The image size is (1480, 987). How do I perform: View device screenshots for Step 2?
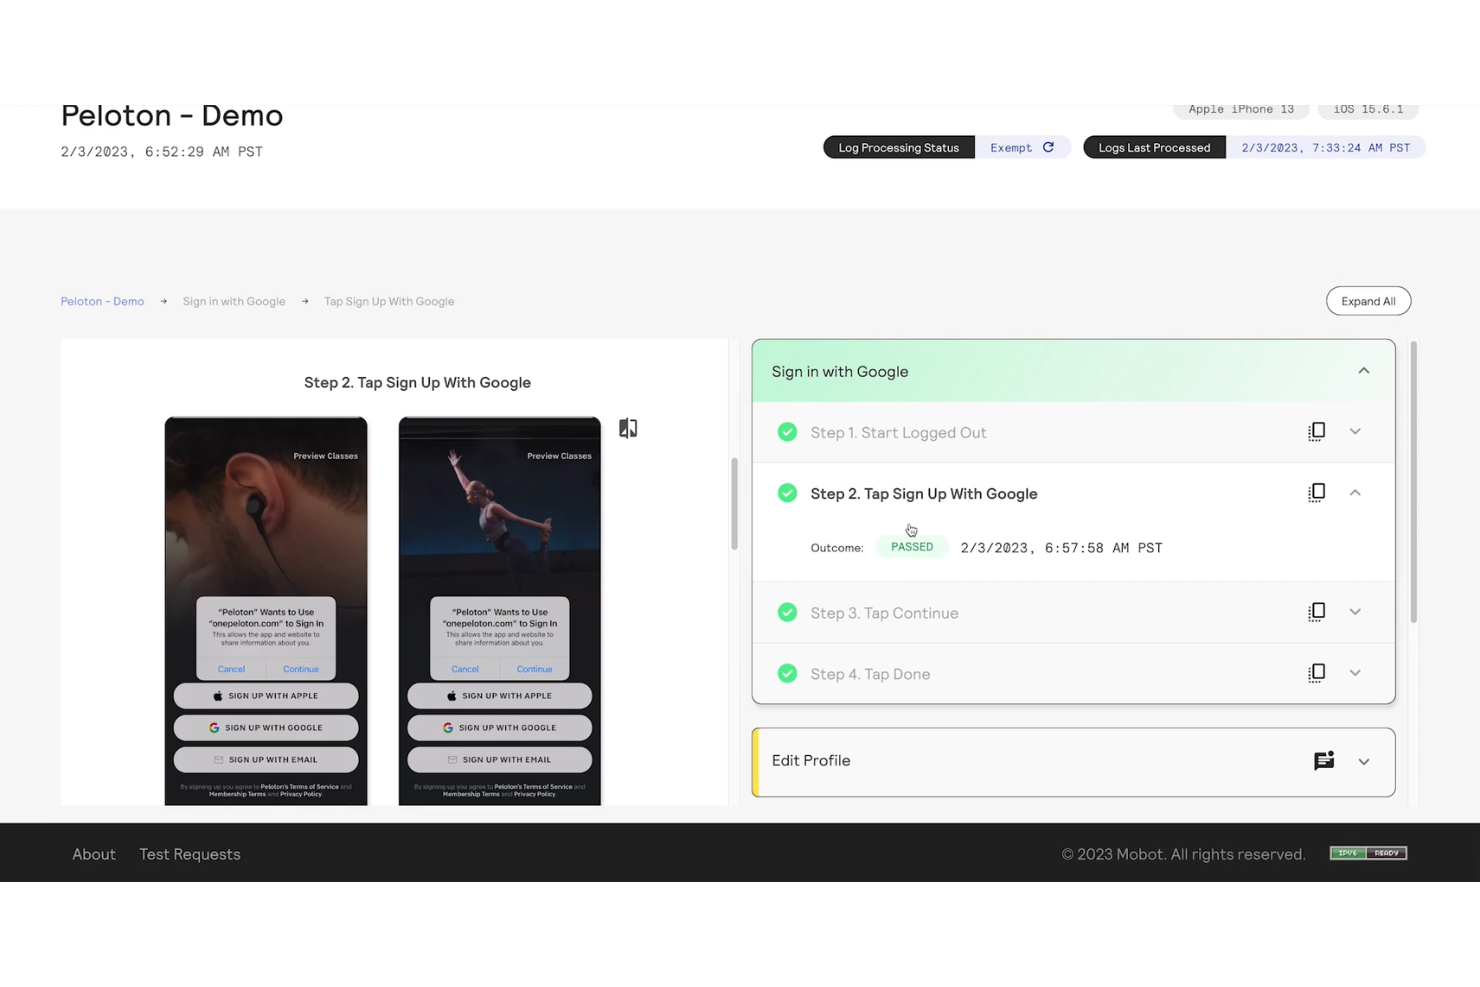[1316, 492]
